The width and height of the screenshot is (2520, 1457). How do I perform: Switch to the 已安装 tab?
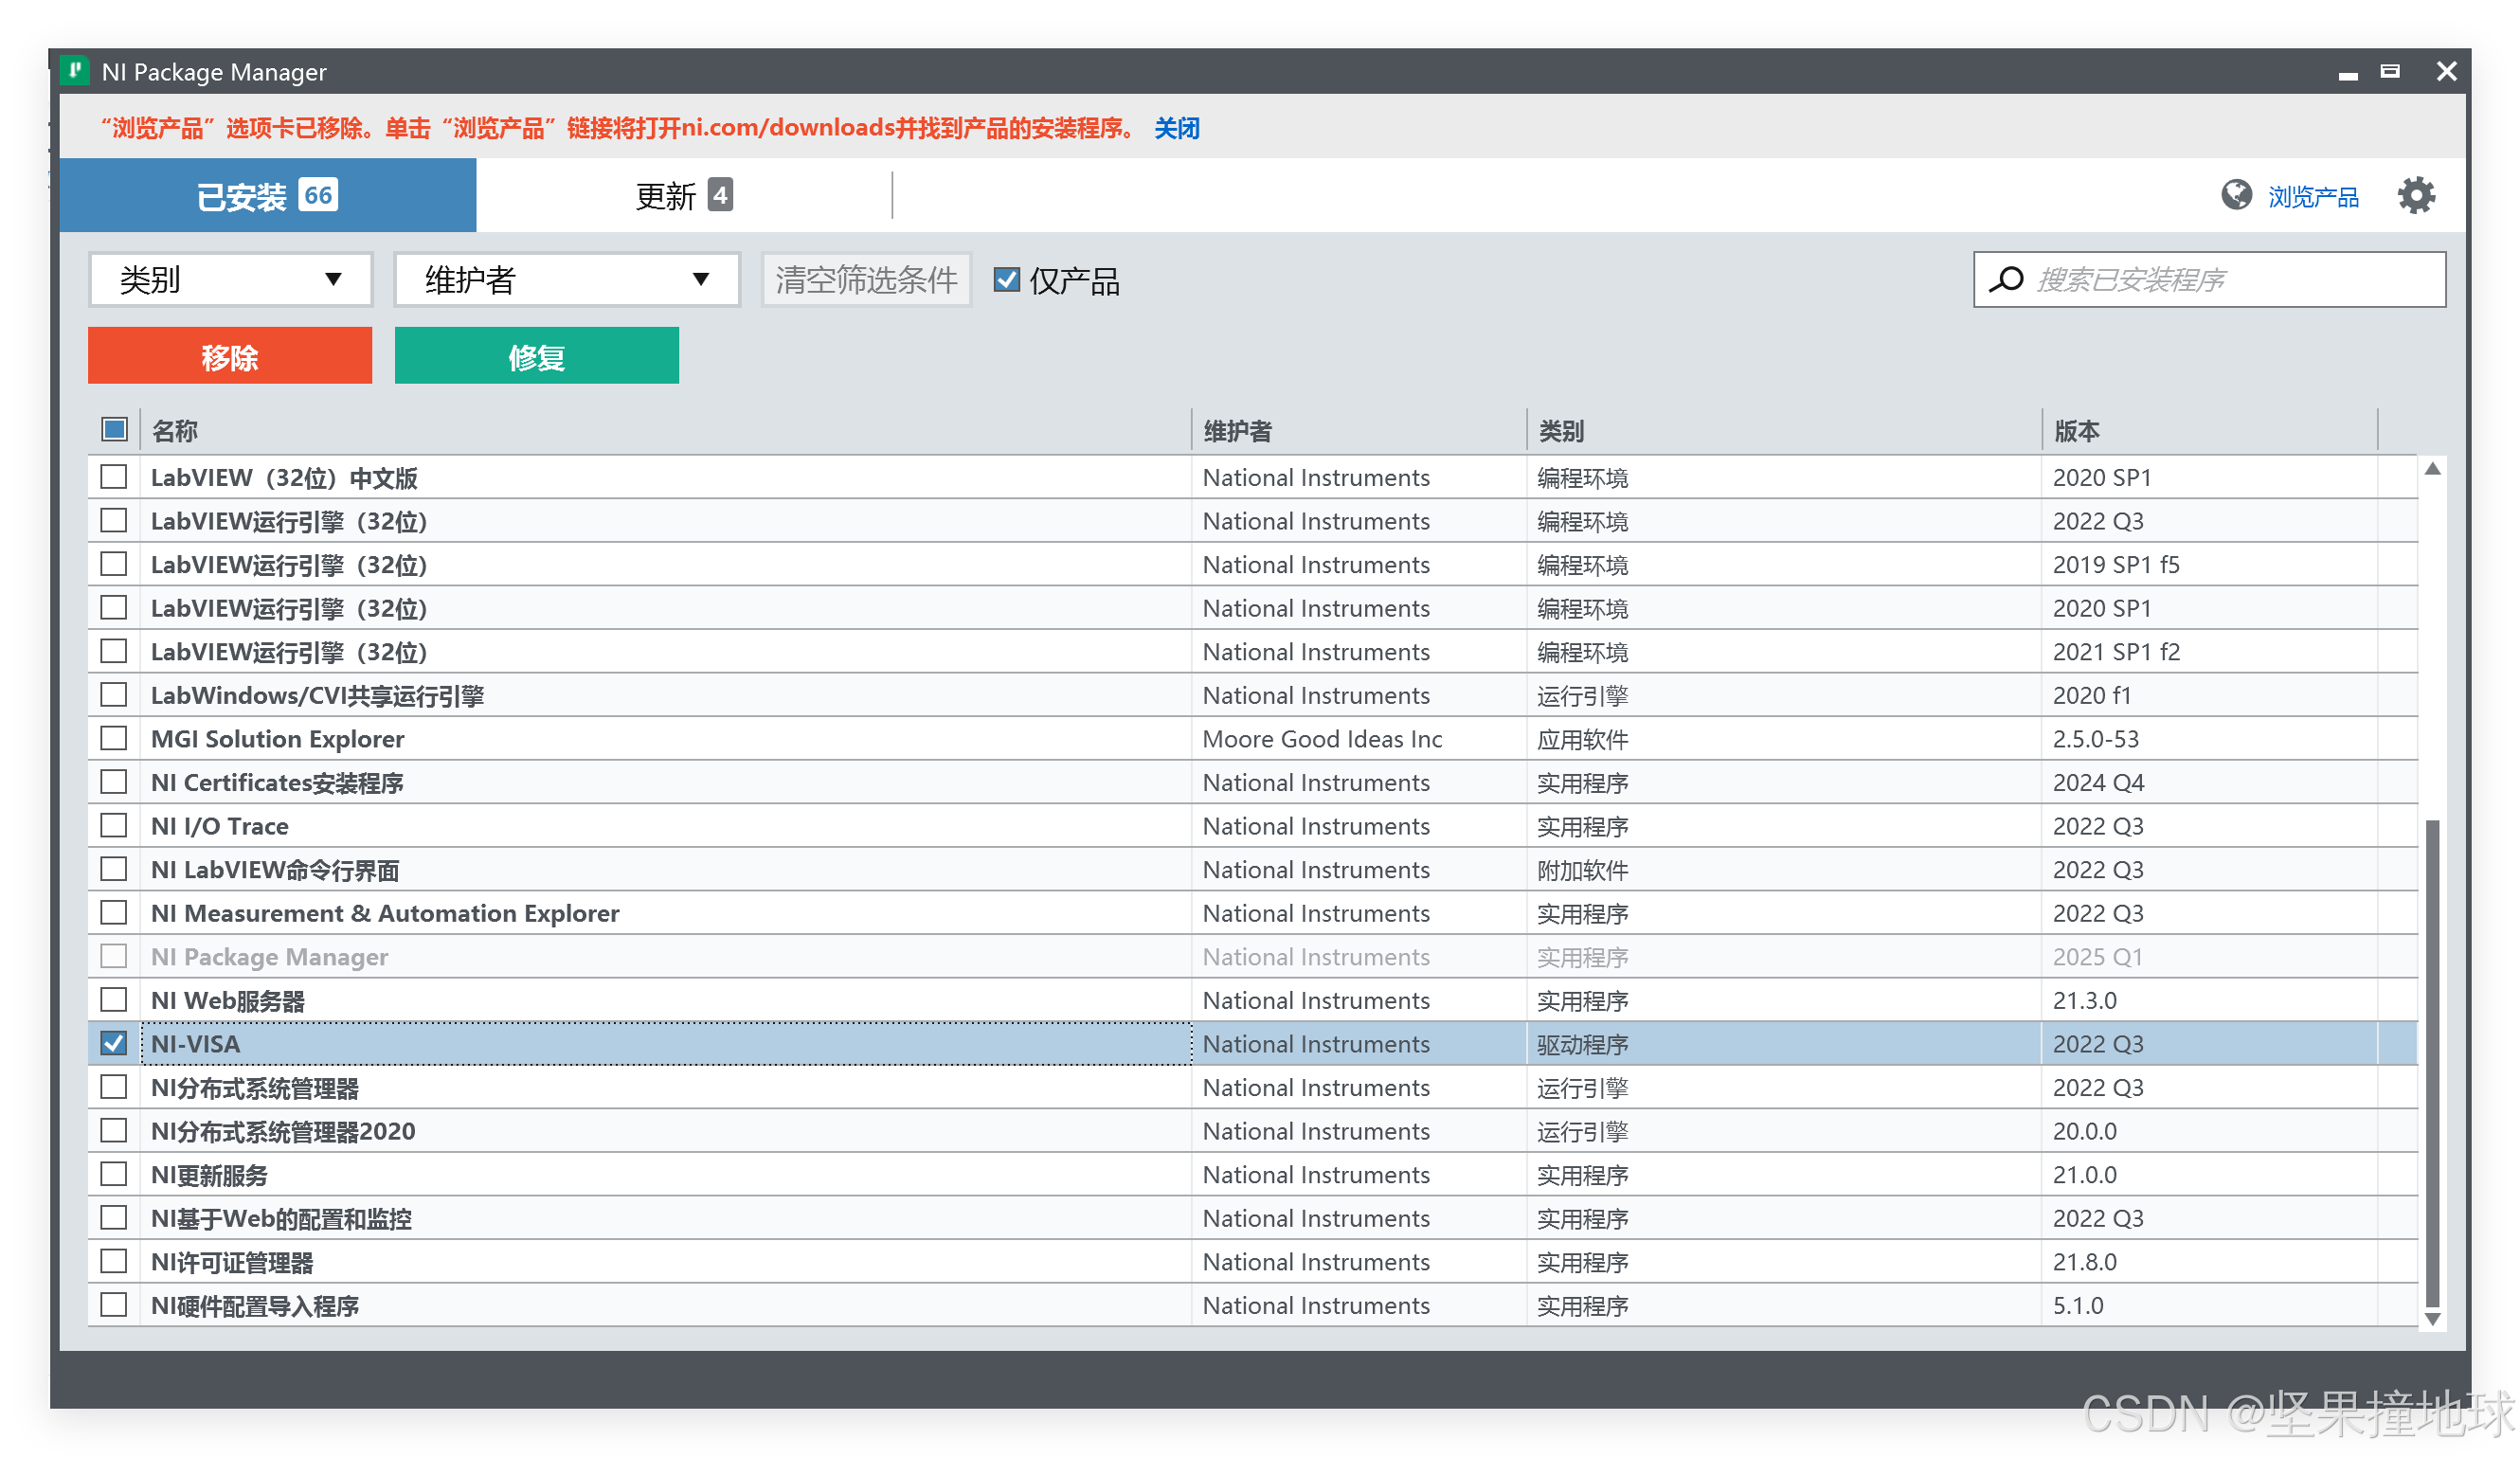[267, 195]
